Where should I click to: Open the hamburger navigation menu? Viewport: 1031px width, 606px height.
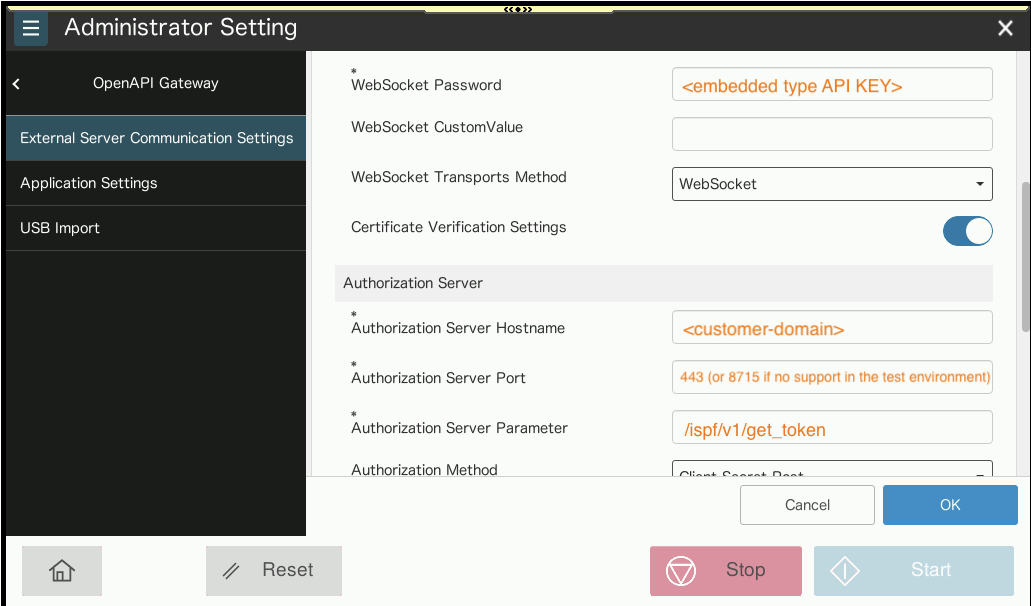point(30,28)
